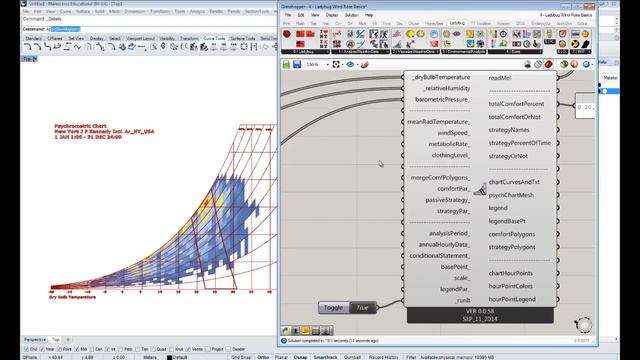Enable the Cen osnap checkbox

92,349
